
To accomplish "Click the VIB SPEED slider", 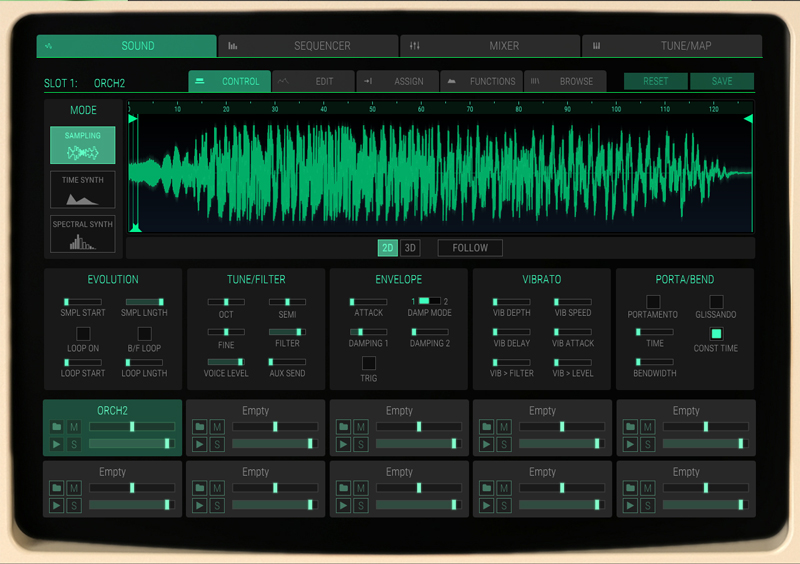I will (573, 302).
